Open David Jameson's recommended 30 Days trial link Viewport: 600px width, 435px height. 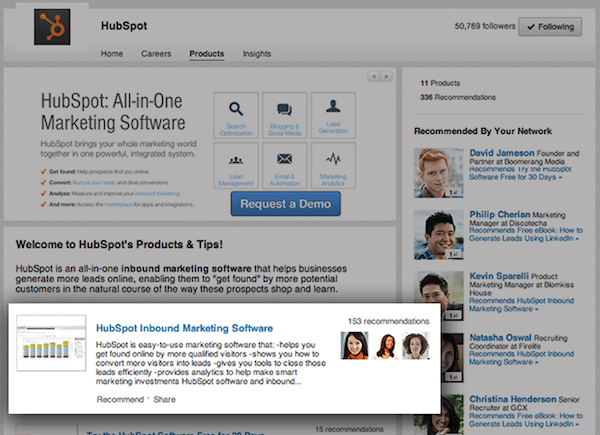tap(520, 173)
